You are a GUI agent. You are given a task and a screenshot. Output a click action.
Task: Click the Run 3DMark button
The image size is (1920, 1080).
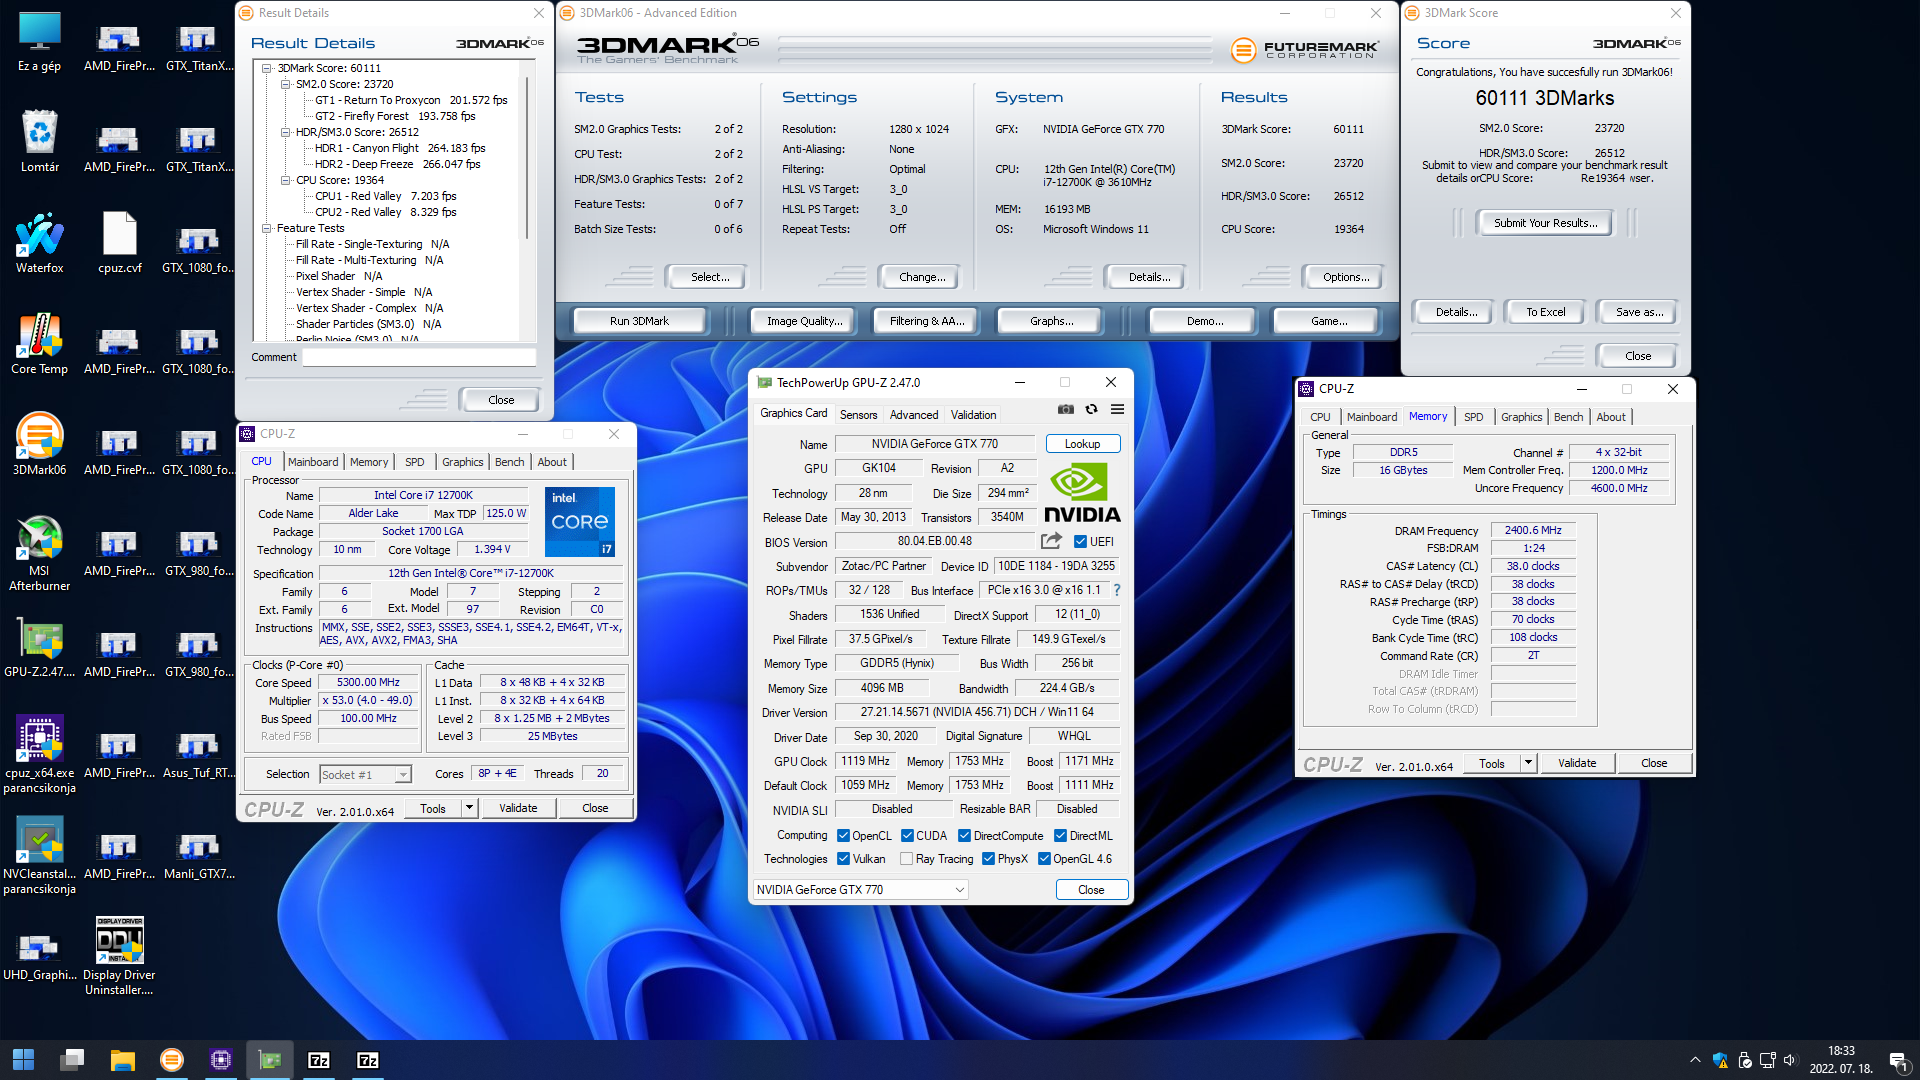click(x=639, y=321)
